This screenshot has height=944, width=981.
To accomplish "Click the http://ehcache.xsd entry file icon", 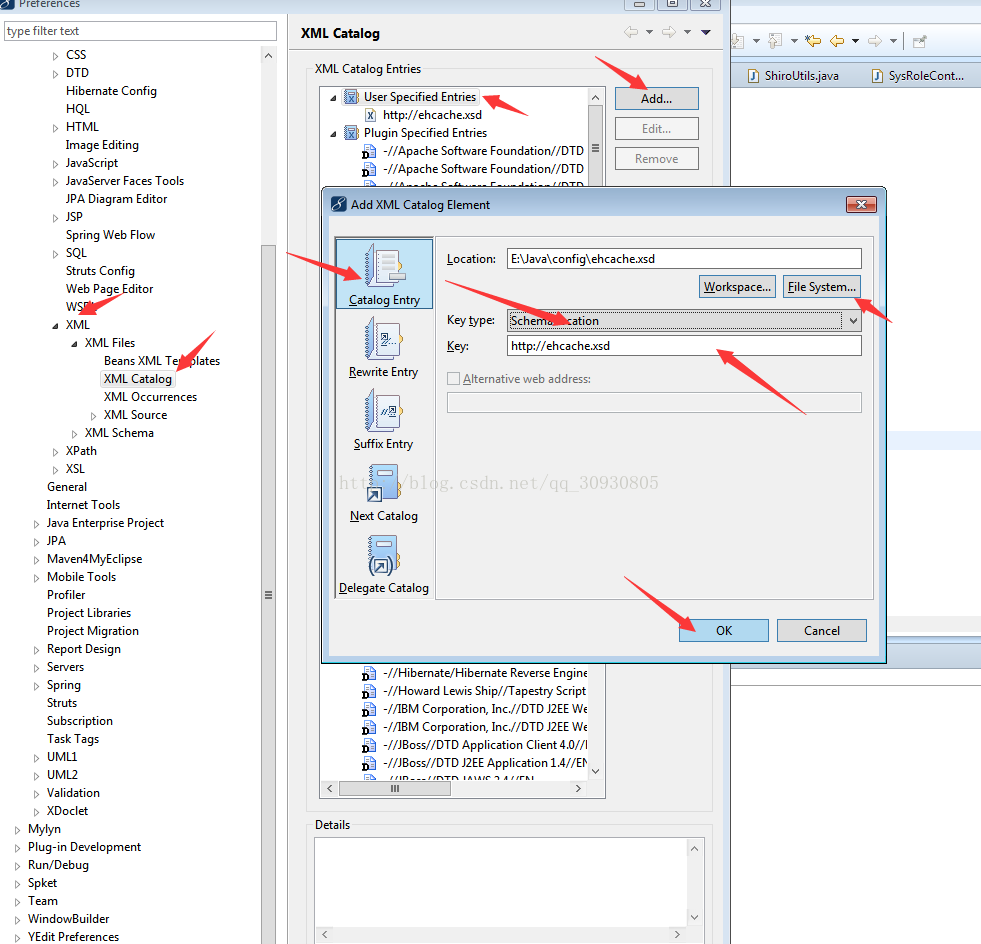I will (370, 115).
